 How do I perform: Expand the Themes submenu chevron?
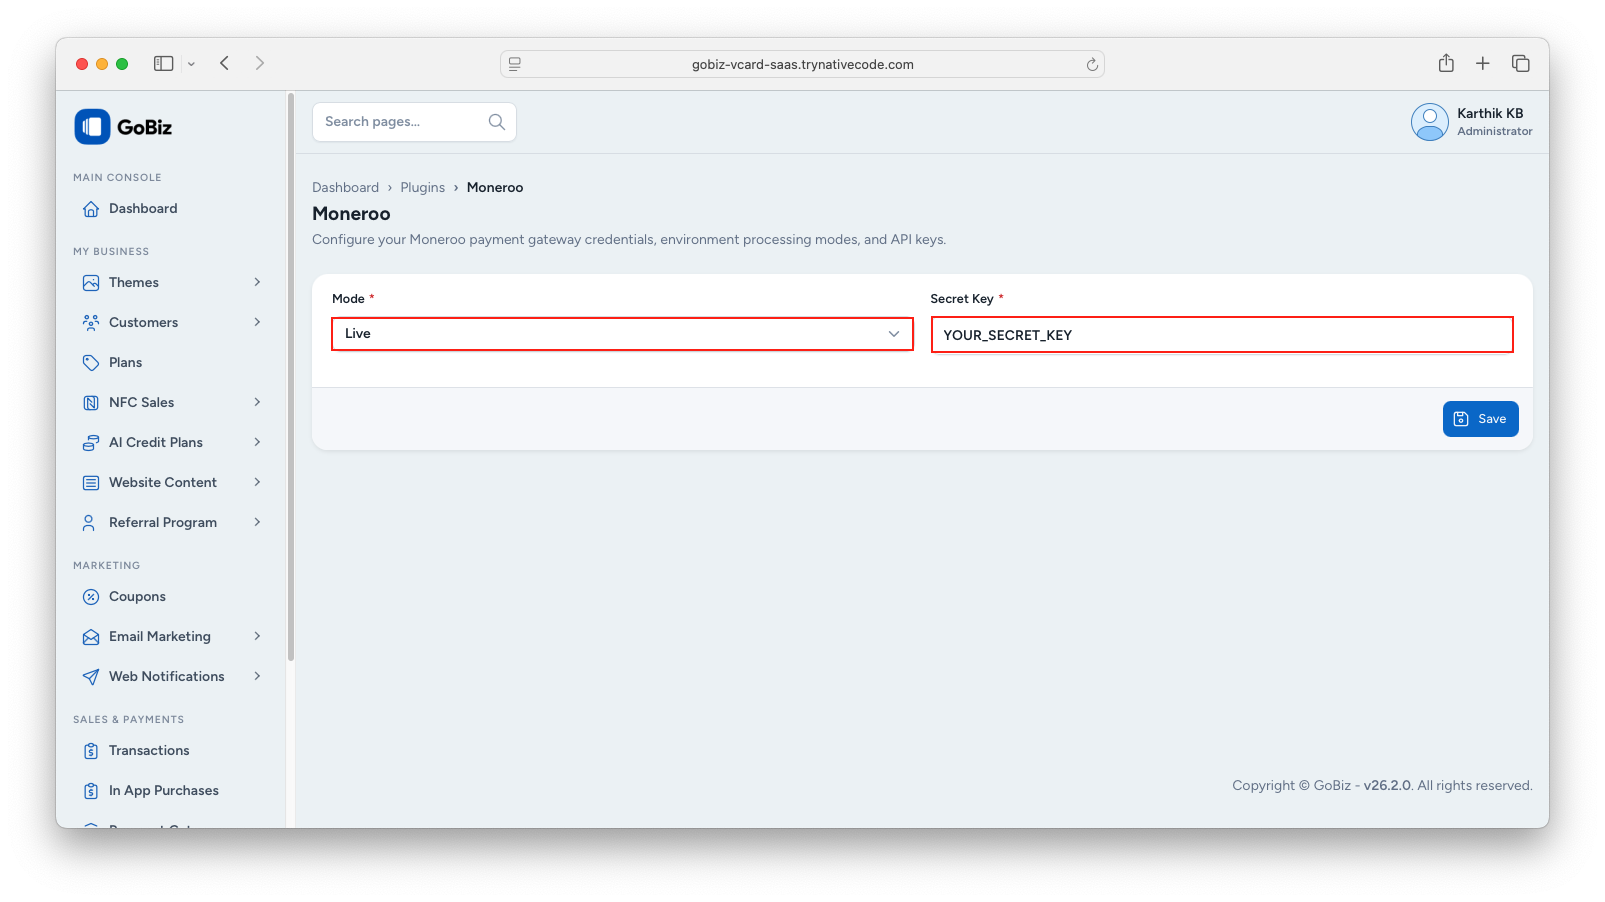[257, 282]
